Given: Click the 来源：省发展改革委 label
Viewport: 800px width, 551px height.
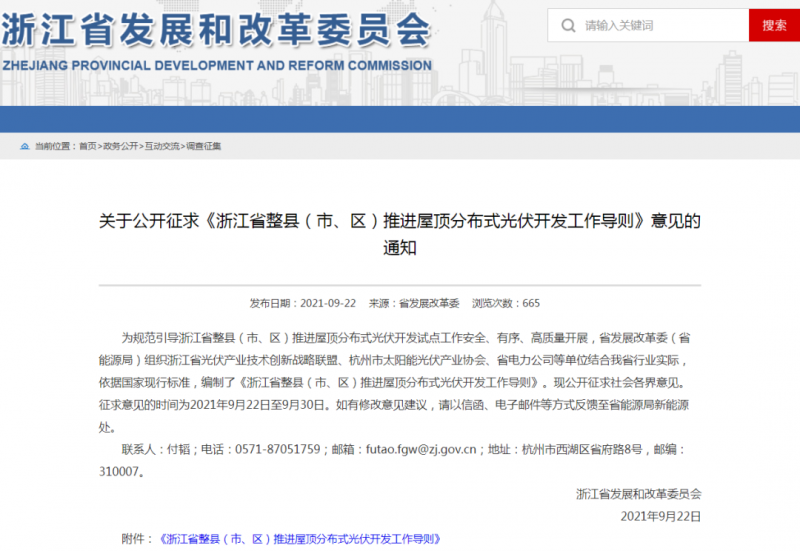Looking at the screenshot, I should click(414, 304).
